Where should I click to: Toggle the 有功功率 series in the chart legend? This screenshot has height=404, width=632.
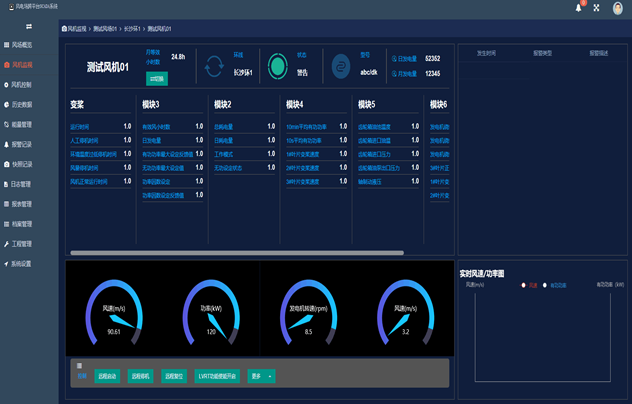pos(554,285)
